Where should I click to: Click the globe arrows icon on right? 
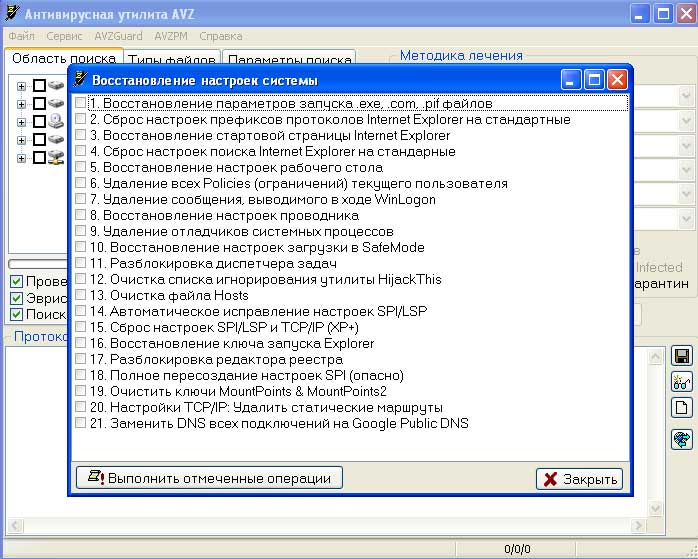tap(682, 439)
